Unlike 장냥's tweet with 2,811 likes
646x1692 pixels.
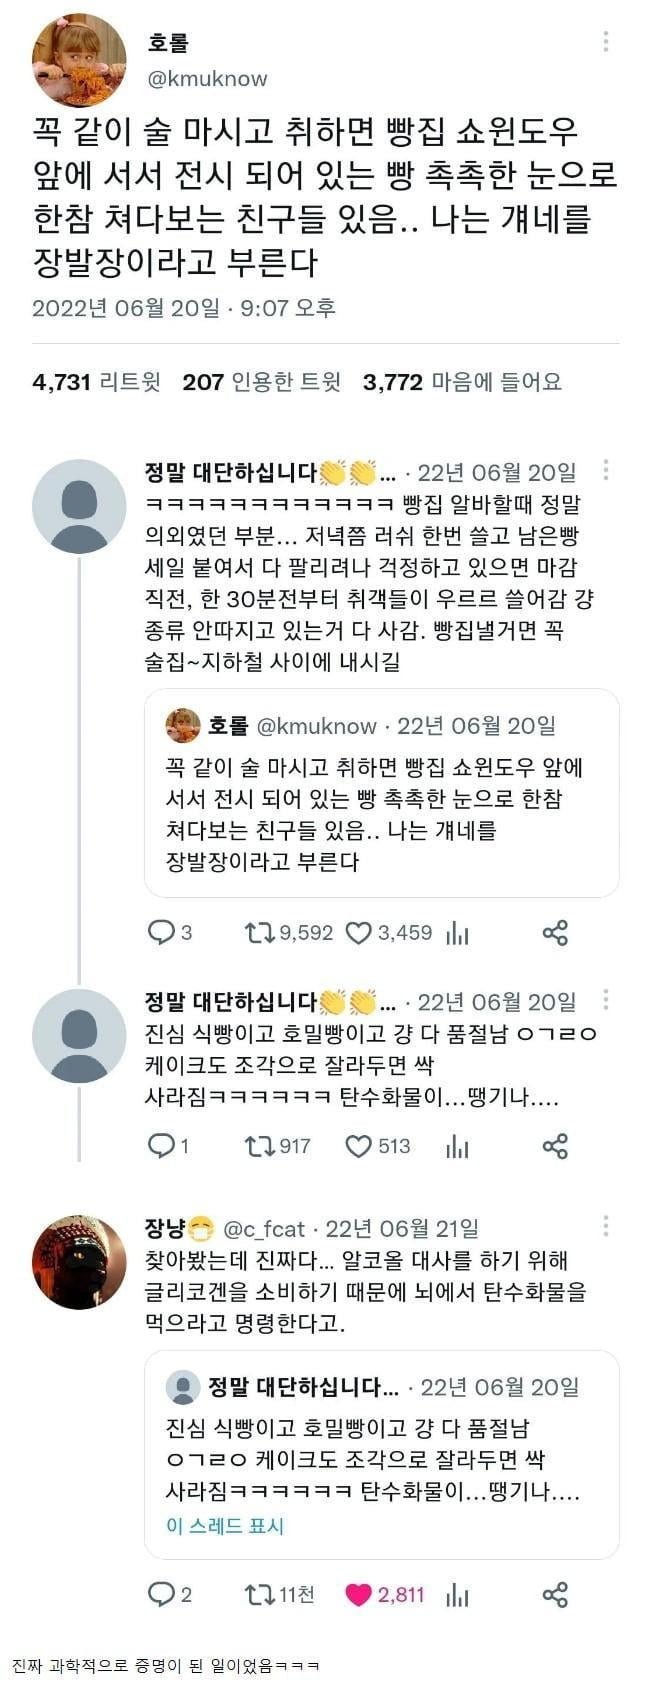tap(358, 1595)
